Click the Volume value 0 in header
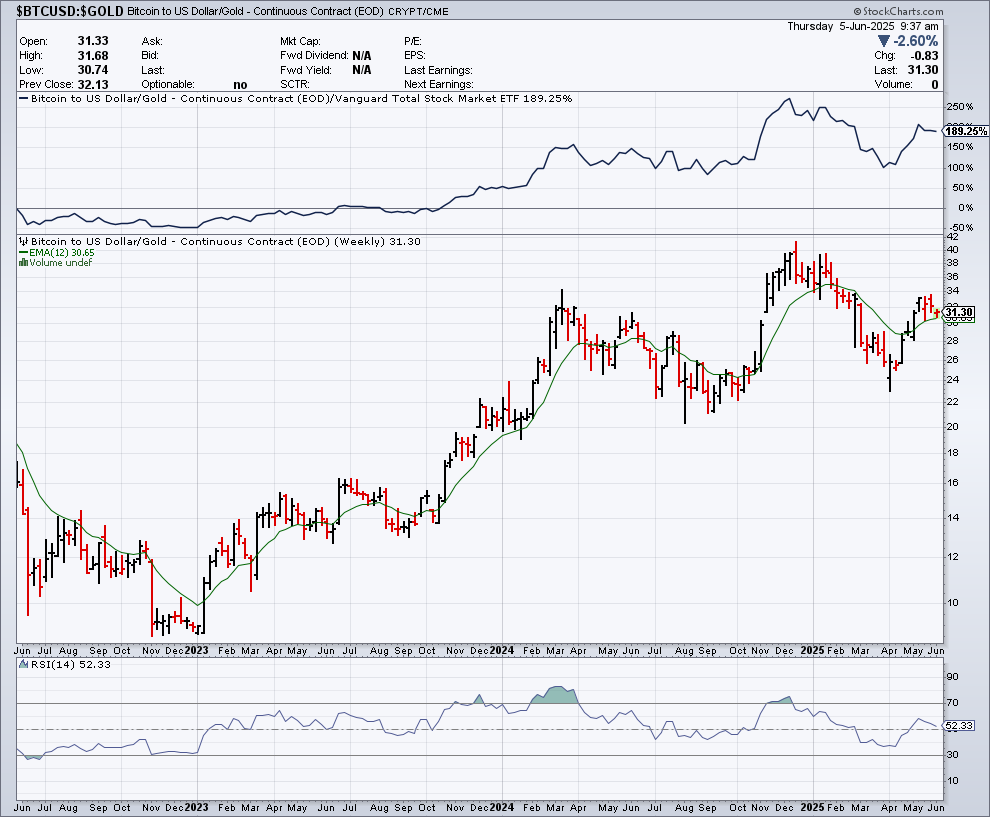 coord(935,85)
